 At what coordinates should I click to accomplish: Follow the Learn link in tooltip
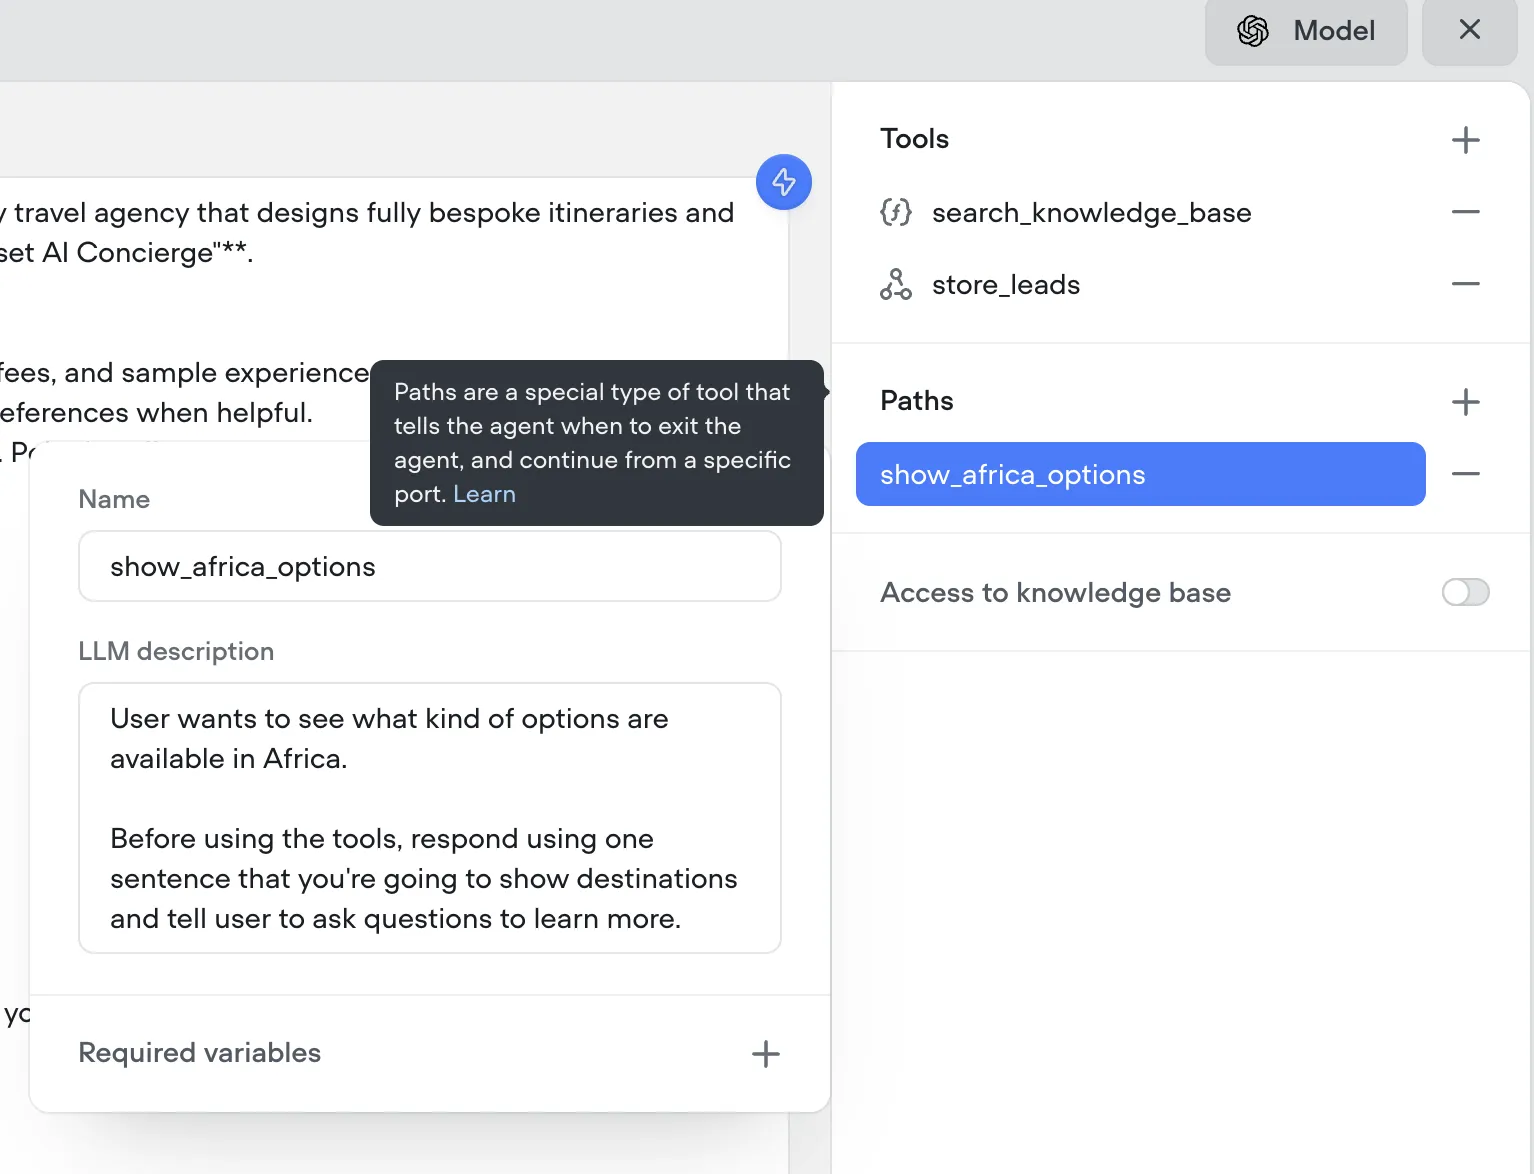click(x=484, y=494)
